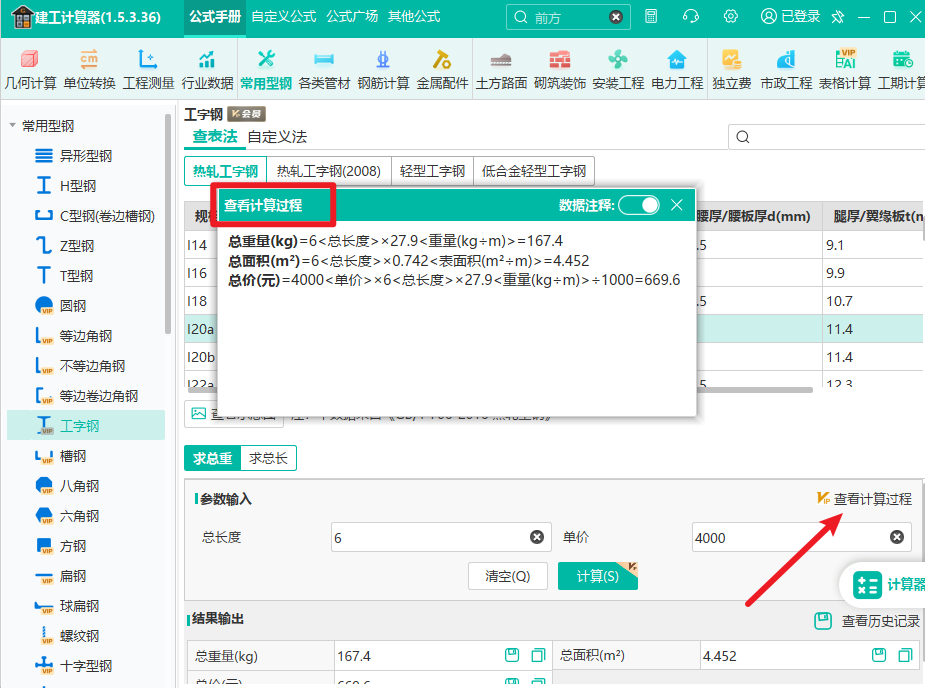Switch to 求总重 calculation mode

(x=212, y=458)
